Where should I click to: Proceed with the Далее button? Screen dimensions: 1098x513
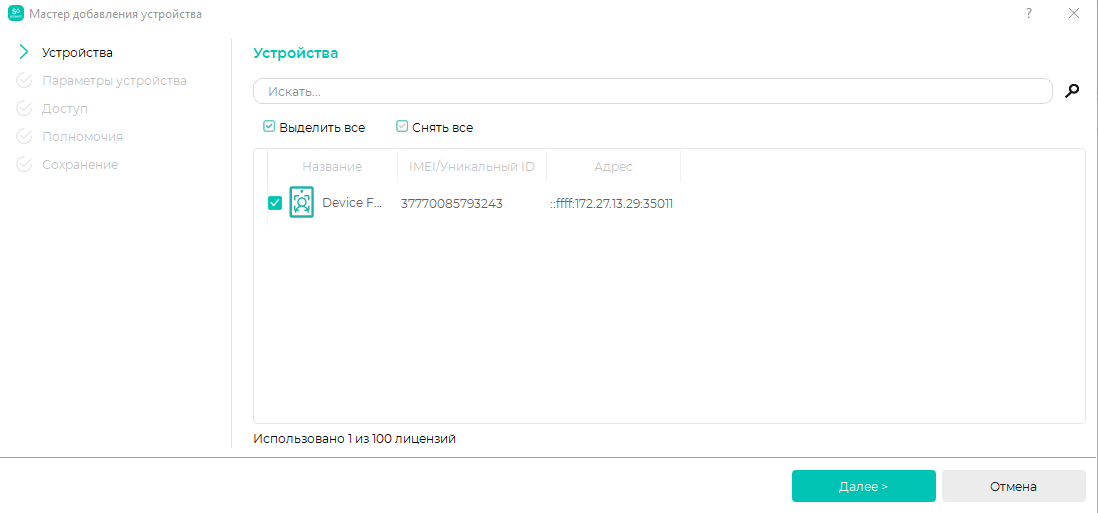click(x=863, y=486)
